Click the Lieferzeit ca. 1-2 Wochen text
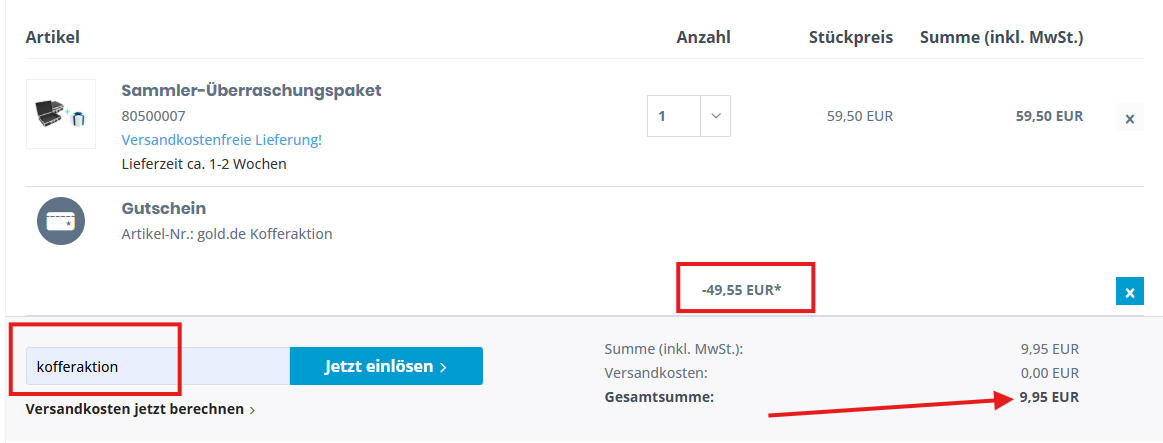The image size is (1163, 443). coord(203,163)
